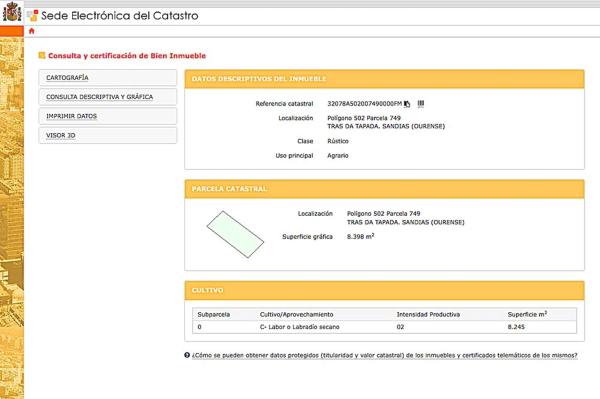Select the cadastral reference 32078A502007490000FM

coord(365,104)
